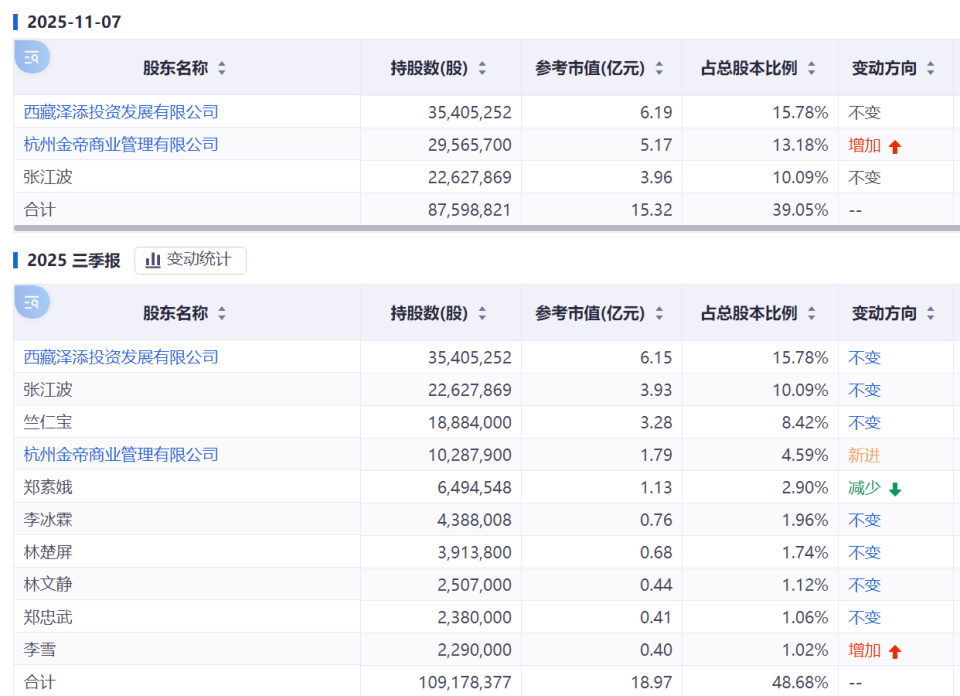The image size is (960, 696).
Task: Click the search-list icon in the 三季报 table
Action: point(32,302)
